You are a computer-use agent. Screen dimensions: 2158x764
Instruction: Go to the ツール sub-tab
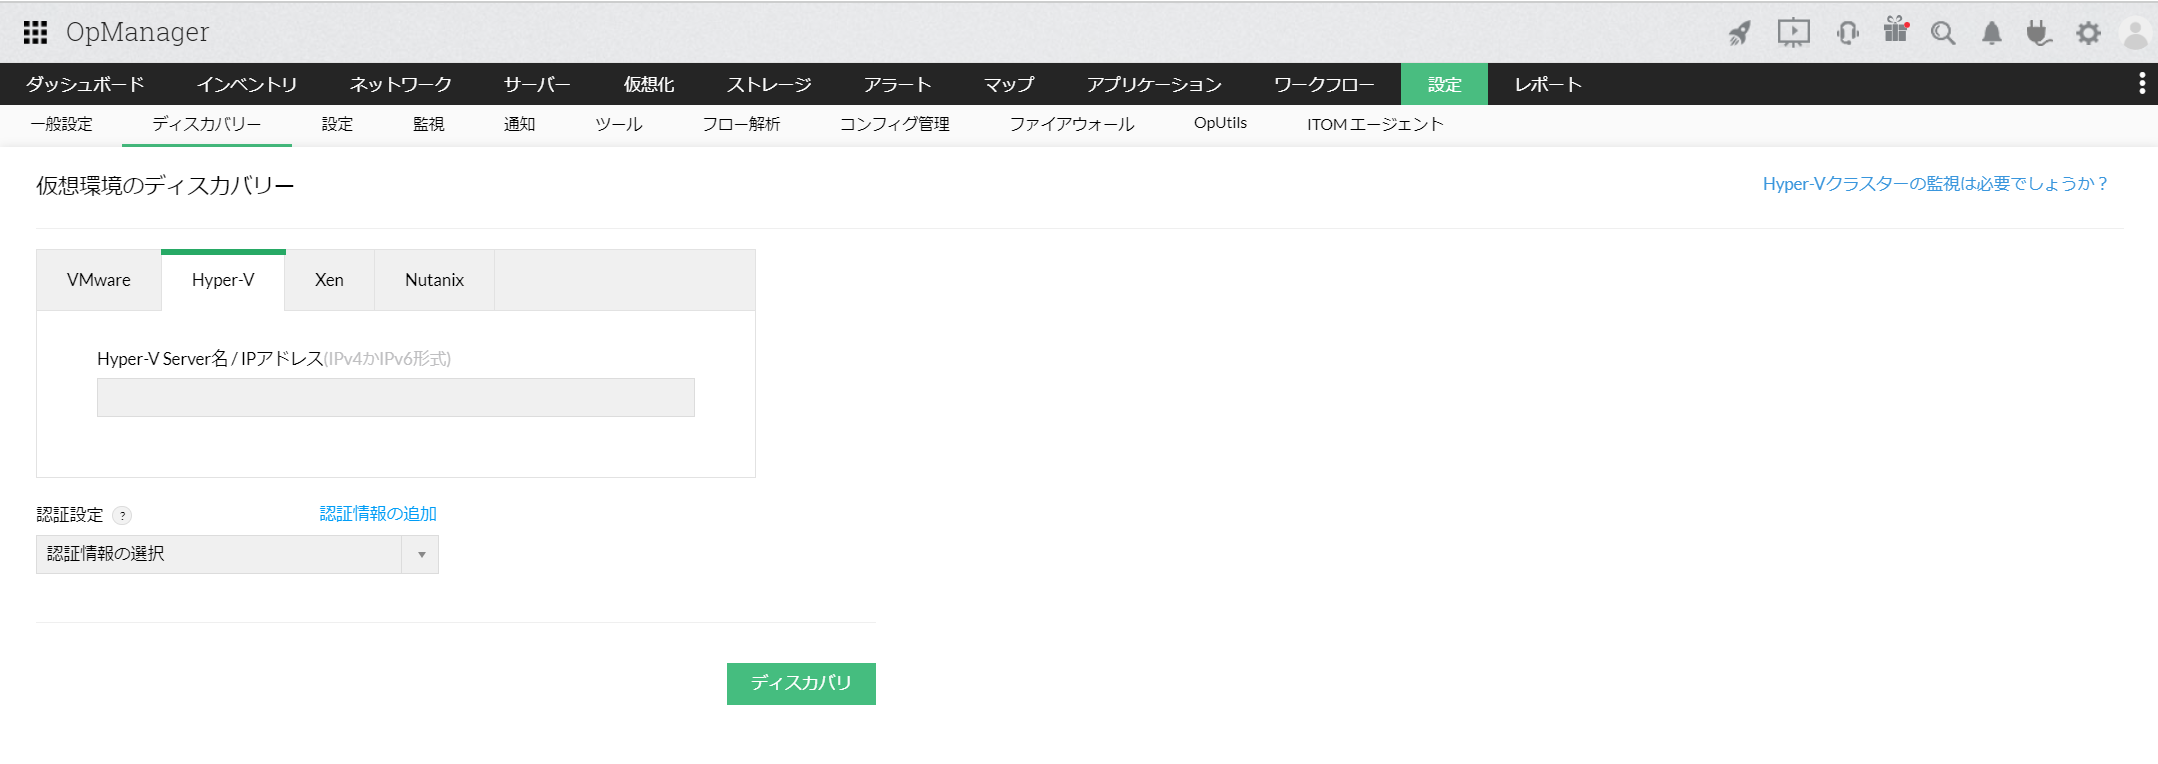[x=619, y=124]
